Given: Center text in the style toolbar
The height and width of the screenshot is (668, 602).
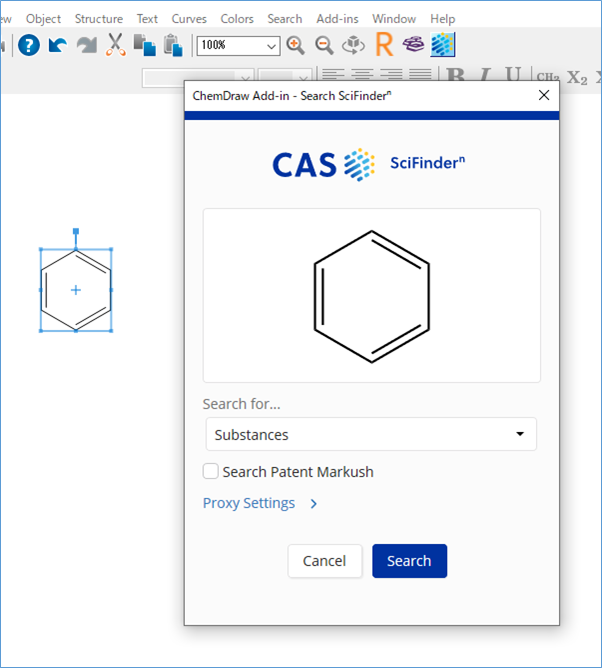Looking at the screenshot, I should [362, 75].
